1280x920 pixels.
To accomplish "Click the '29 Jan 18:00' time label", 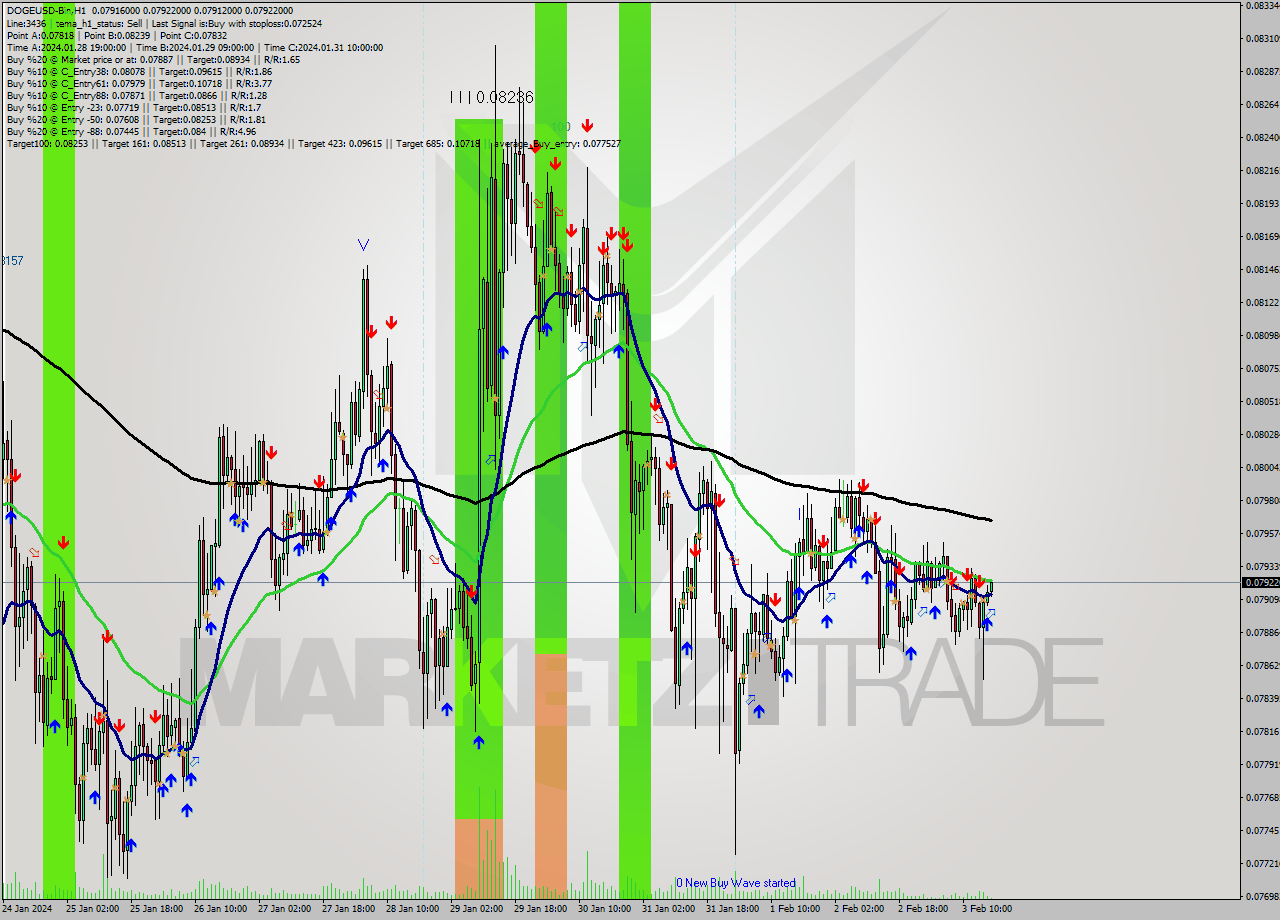I will coord(540,909).
